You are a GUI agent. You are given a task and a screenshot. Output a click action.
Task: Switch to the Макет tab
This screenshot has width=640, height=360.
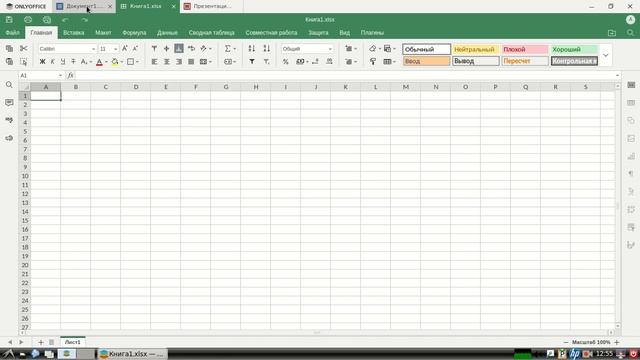pos(103,33)
